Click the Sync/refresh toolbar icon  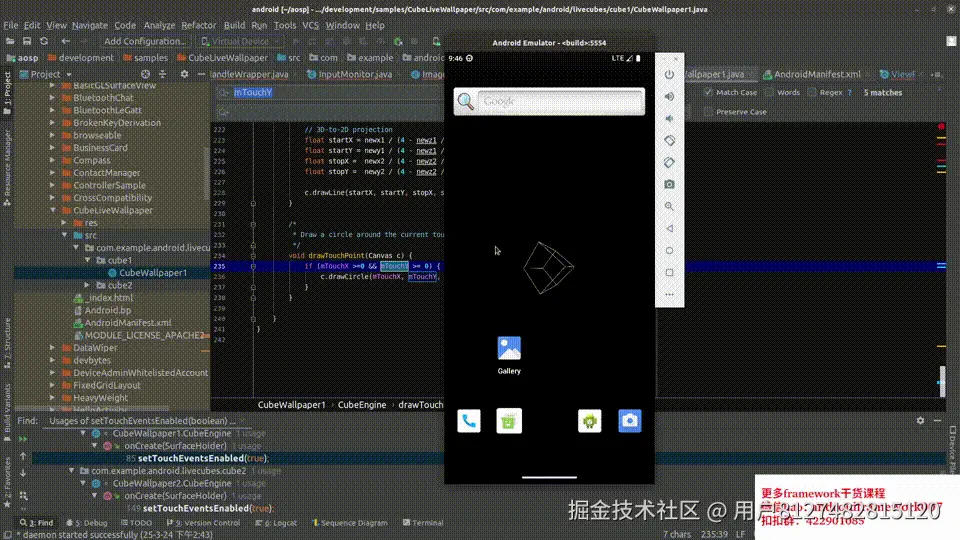point(44,41)
